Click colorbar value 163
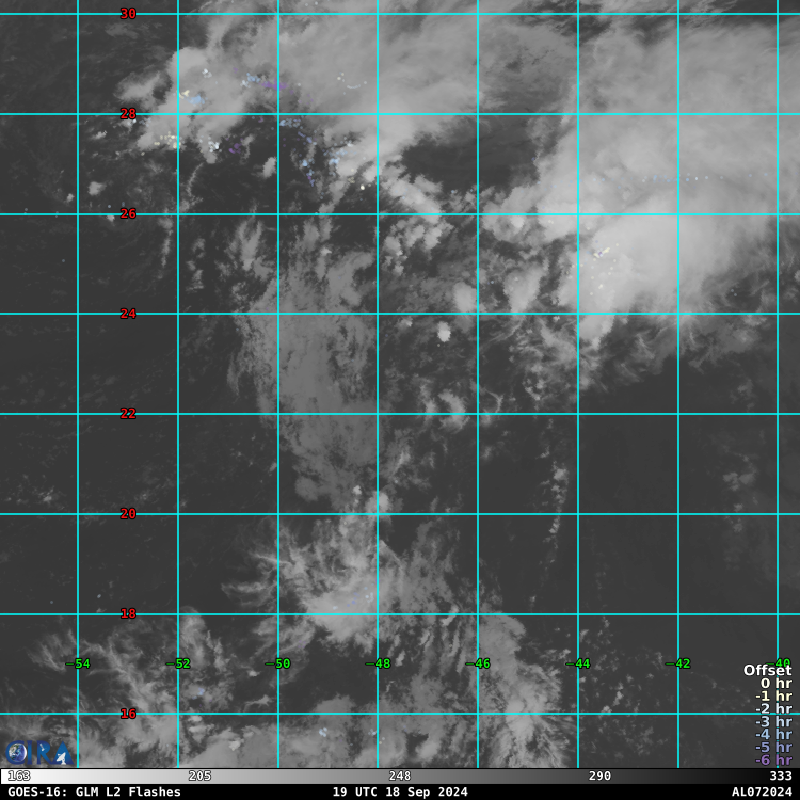Image resolution: width=800 pixels, height=800 pixels. [x=19, y=777]
